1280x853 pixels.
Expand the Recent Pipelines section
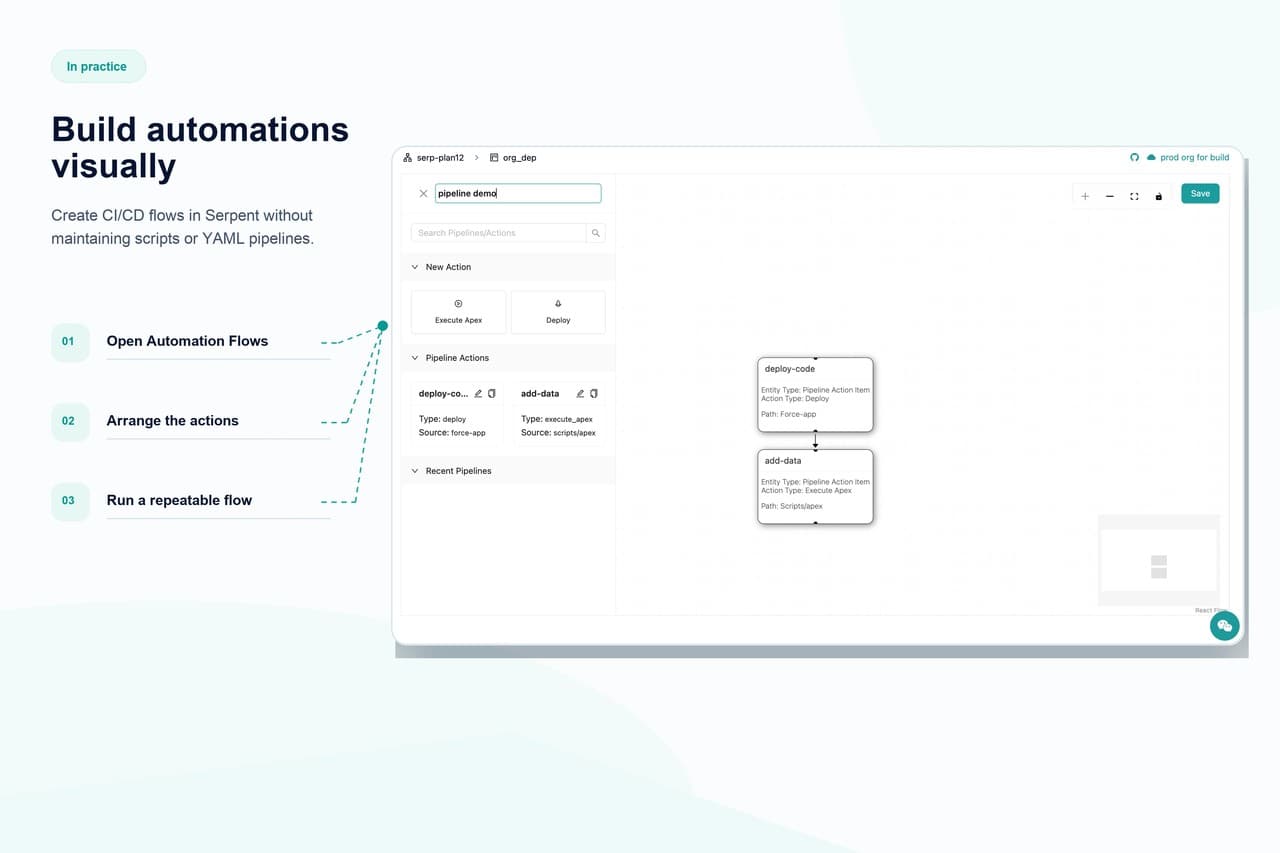(415, 471)
